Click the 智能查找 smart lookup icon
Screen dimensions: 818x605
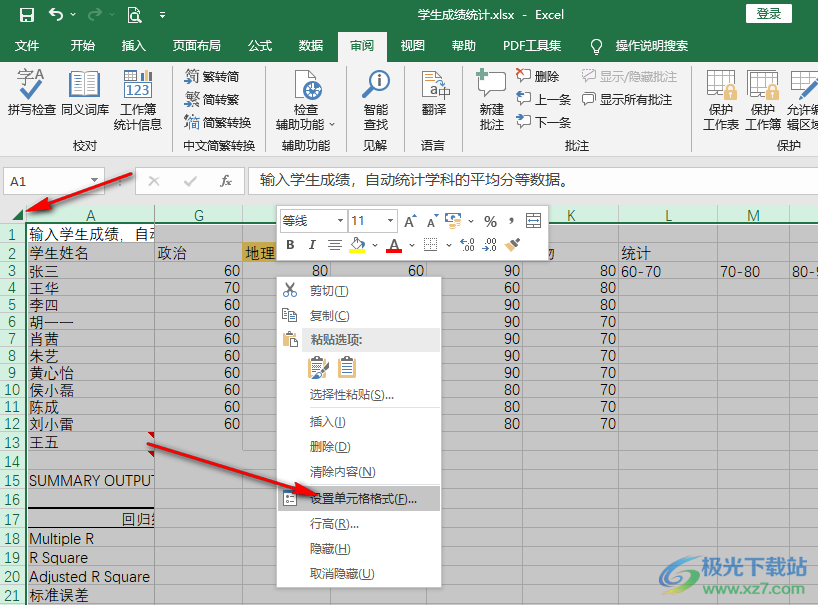coord(376,100)
